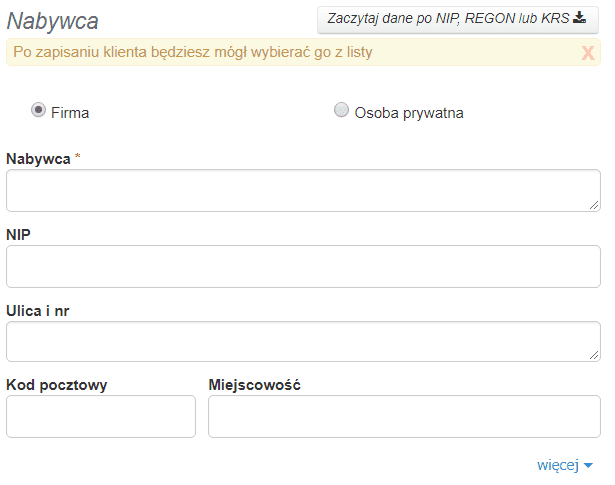The width and height of the screenshot is (615, 485).
Task: Select the Firma radio button
Action: pyautogui.click(x=39, y=111)
